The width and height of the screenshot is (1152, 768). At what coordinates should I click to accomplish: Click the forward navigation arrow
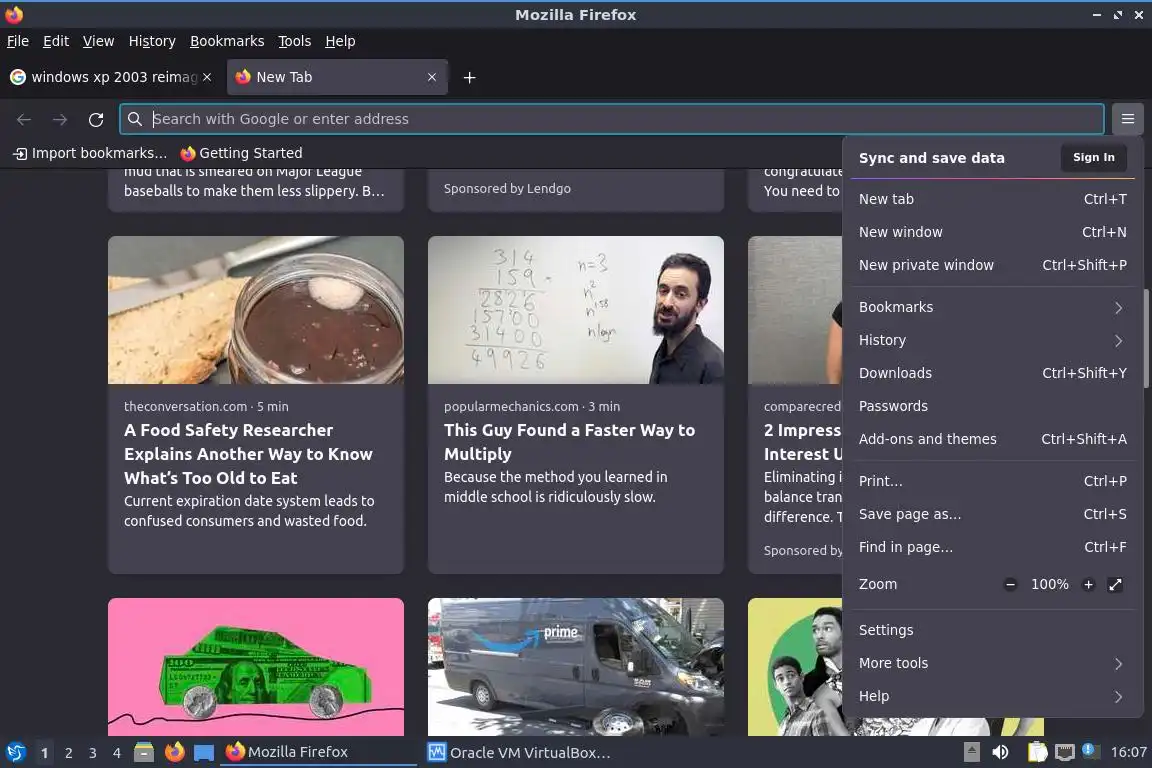[x=60, y=119]
